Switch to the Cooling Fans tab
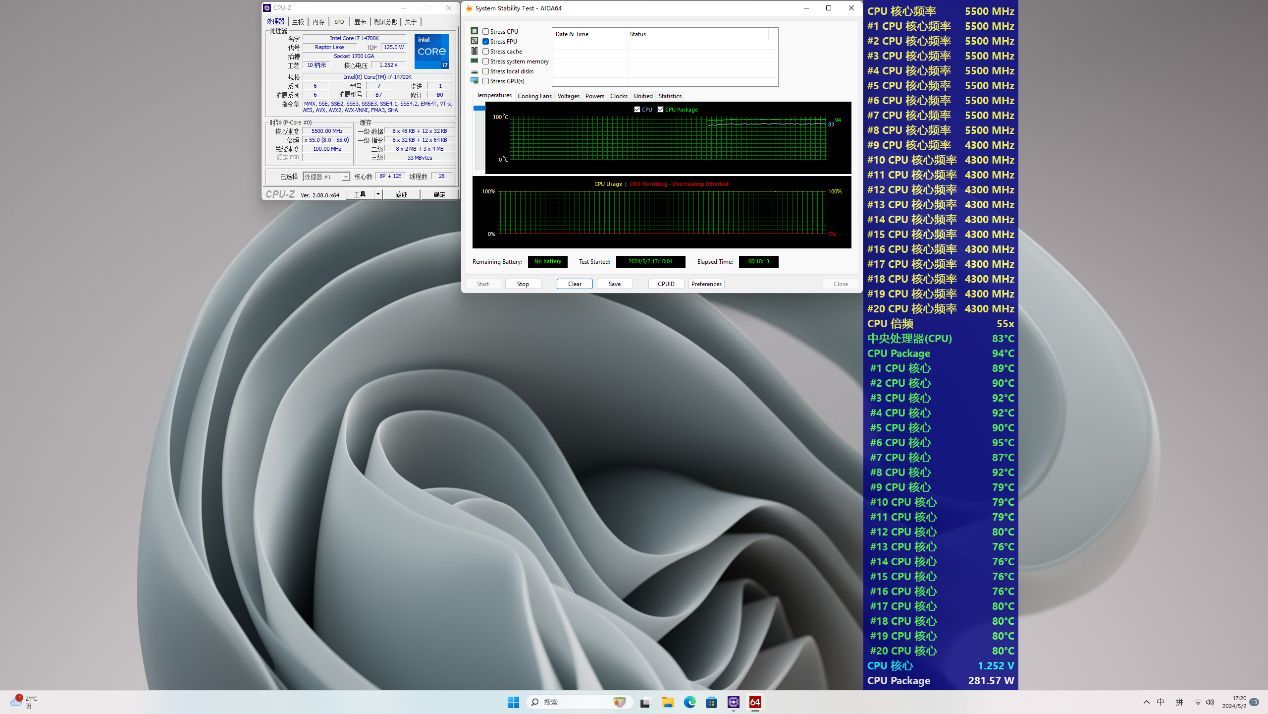Image resolution: width=1268 pixels, height=714 pixels. pos(534,96)
